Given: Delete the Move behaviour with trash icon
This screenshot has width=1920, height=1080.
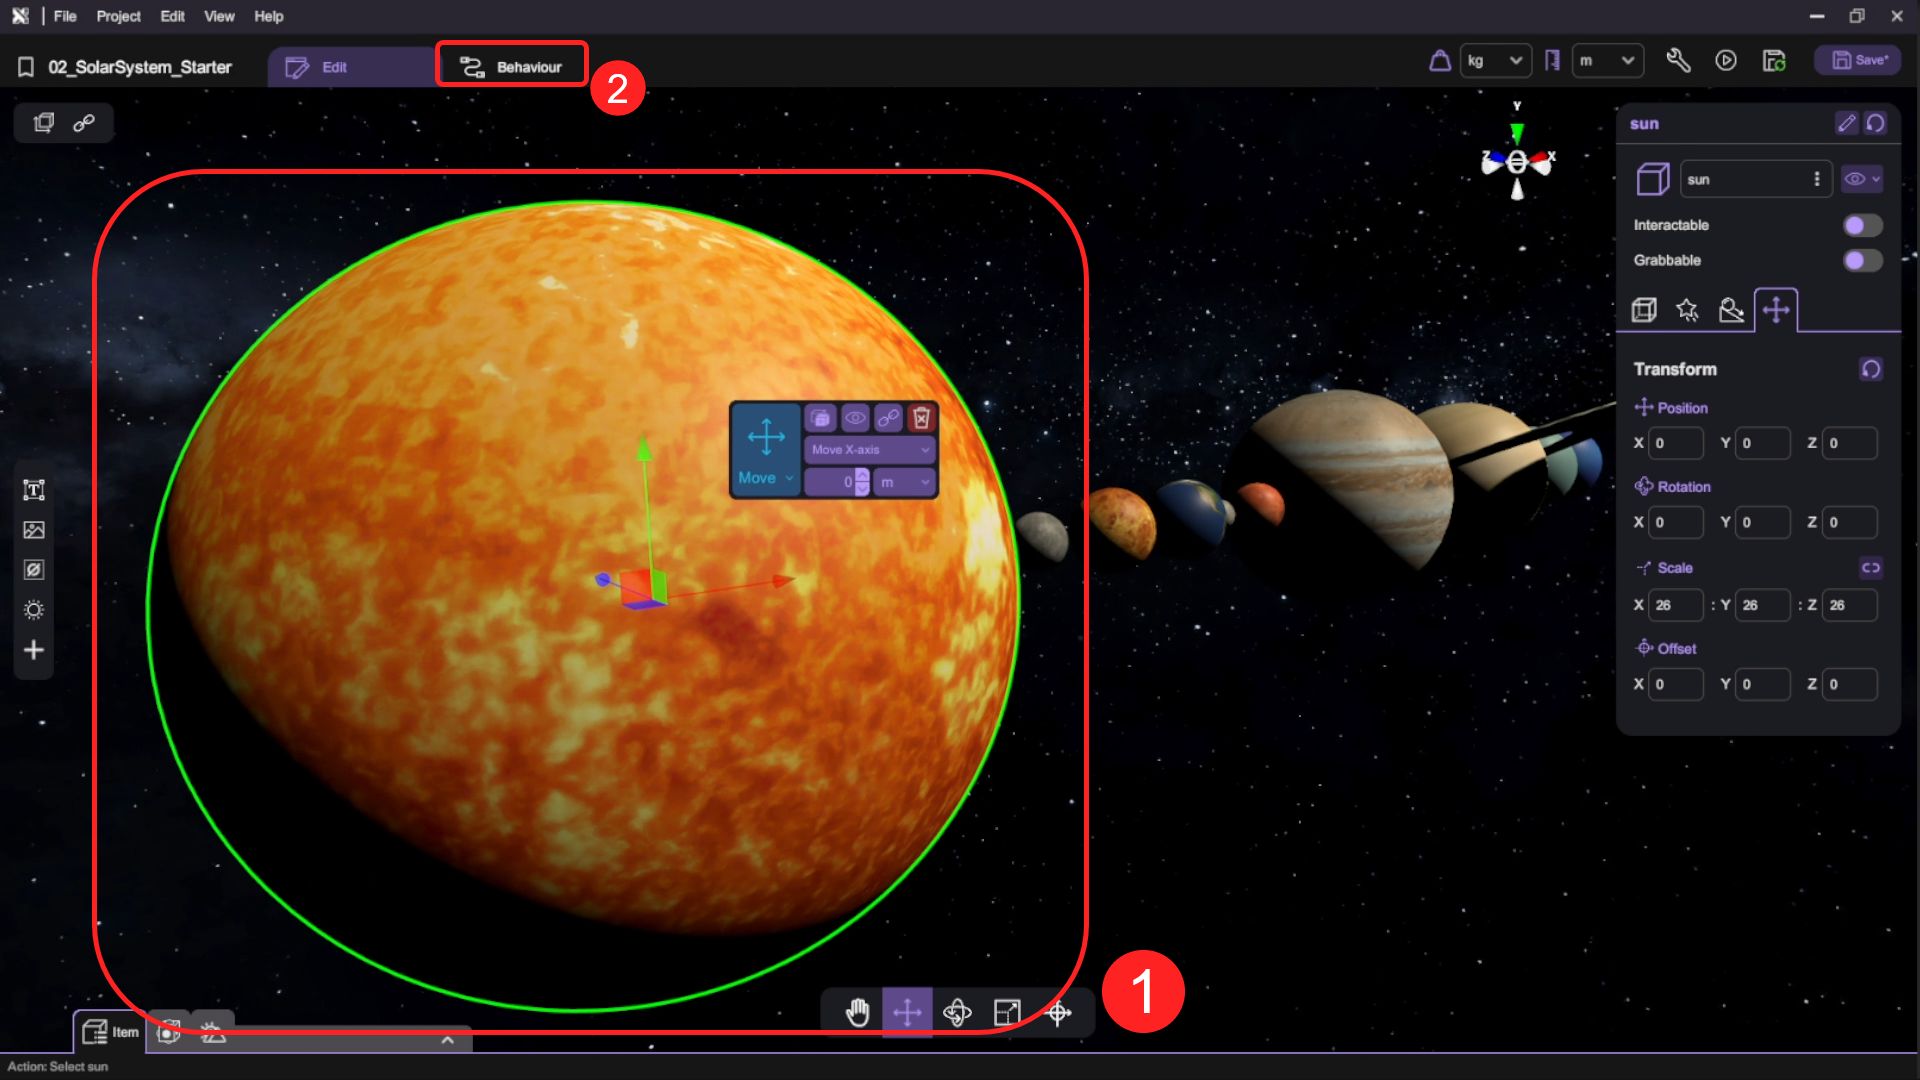Looking at the screenshot, I should (921, 418).
